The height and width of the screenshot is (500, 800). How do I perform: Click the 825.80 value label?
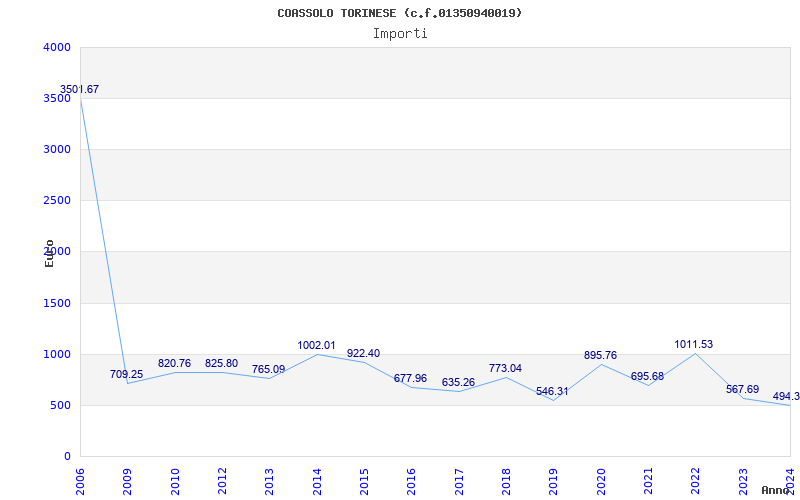(x=221, y=363)
